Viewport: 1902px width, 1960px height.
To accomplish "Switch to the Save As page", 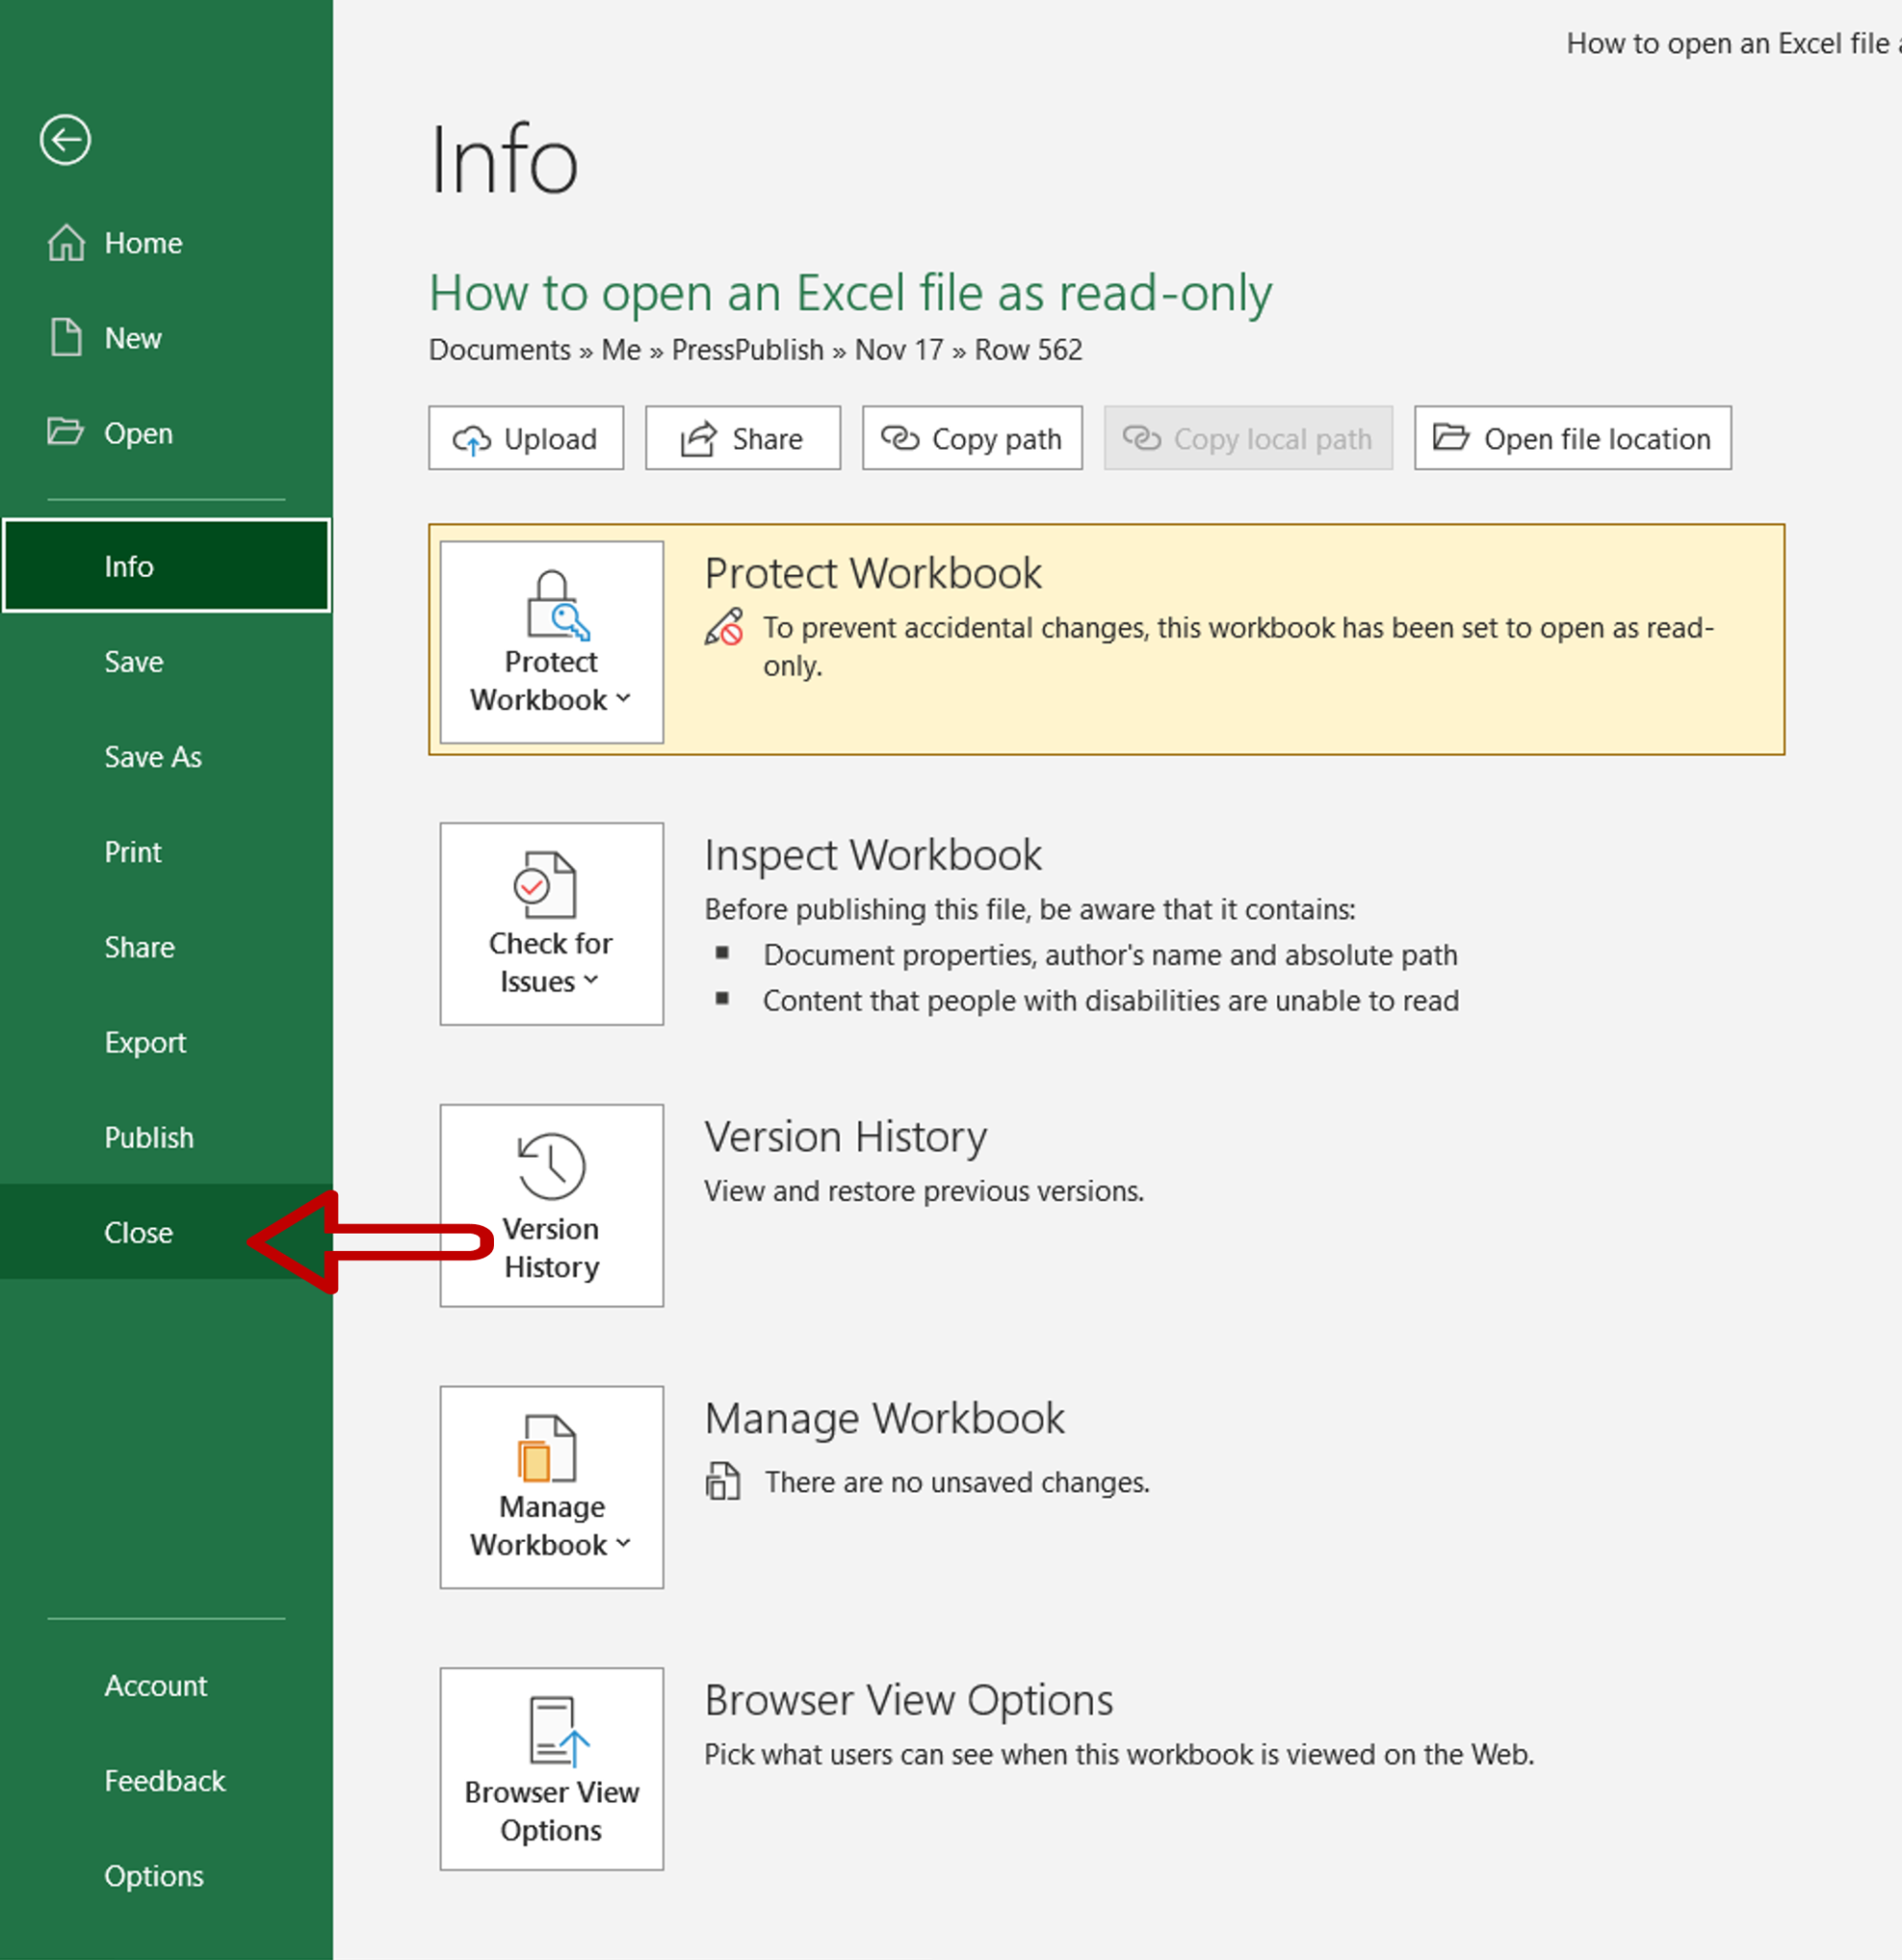I will coord(153,757).
